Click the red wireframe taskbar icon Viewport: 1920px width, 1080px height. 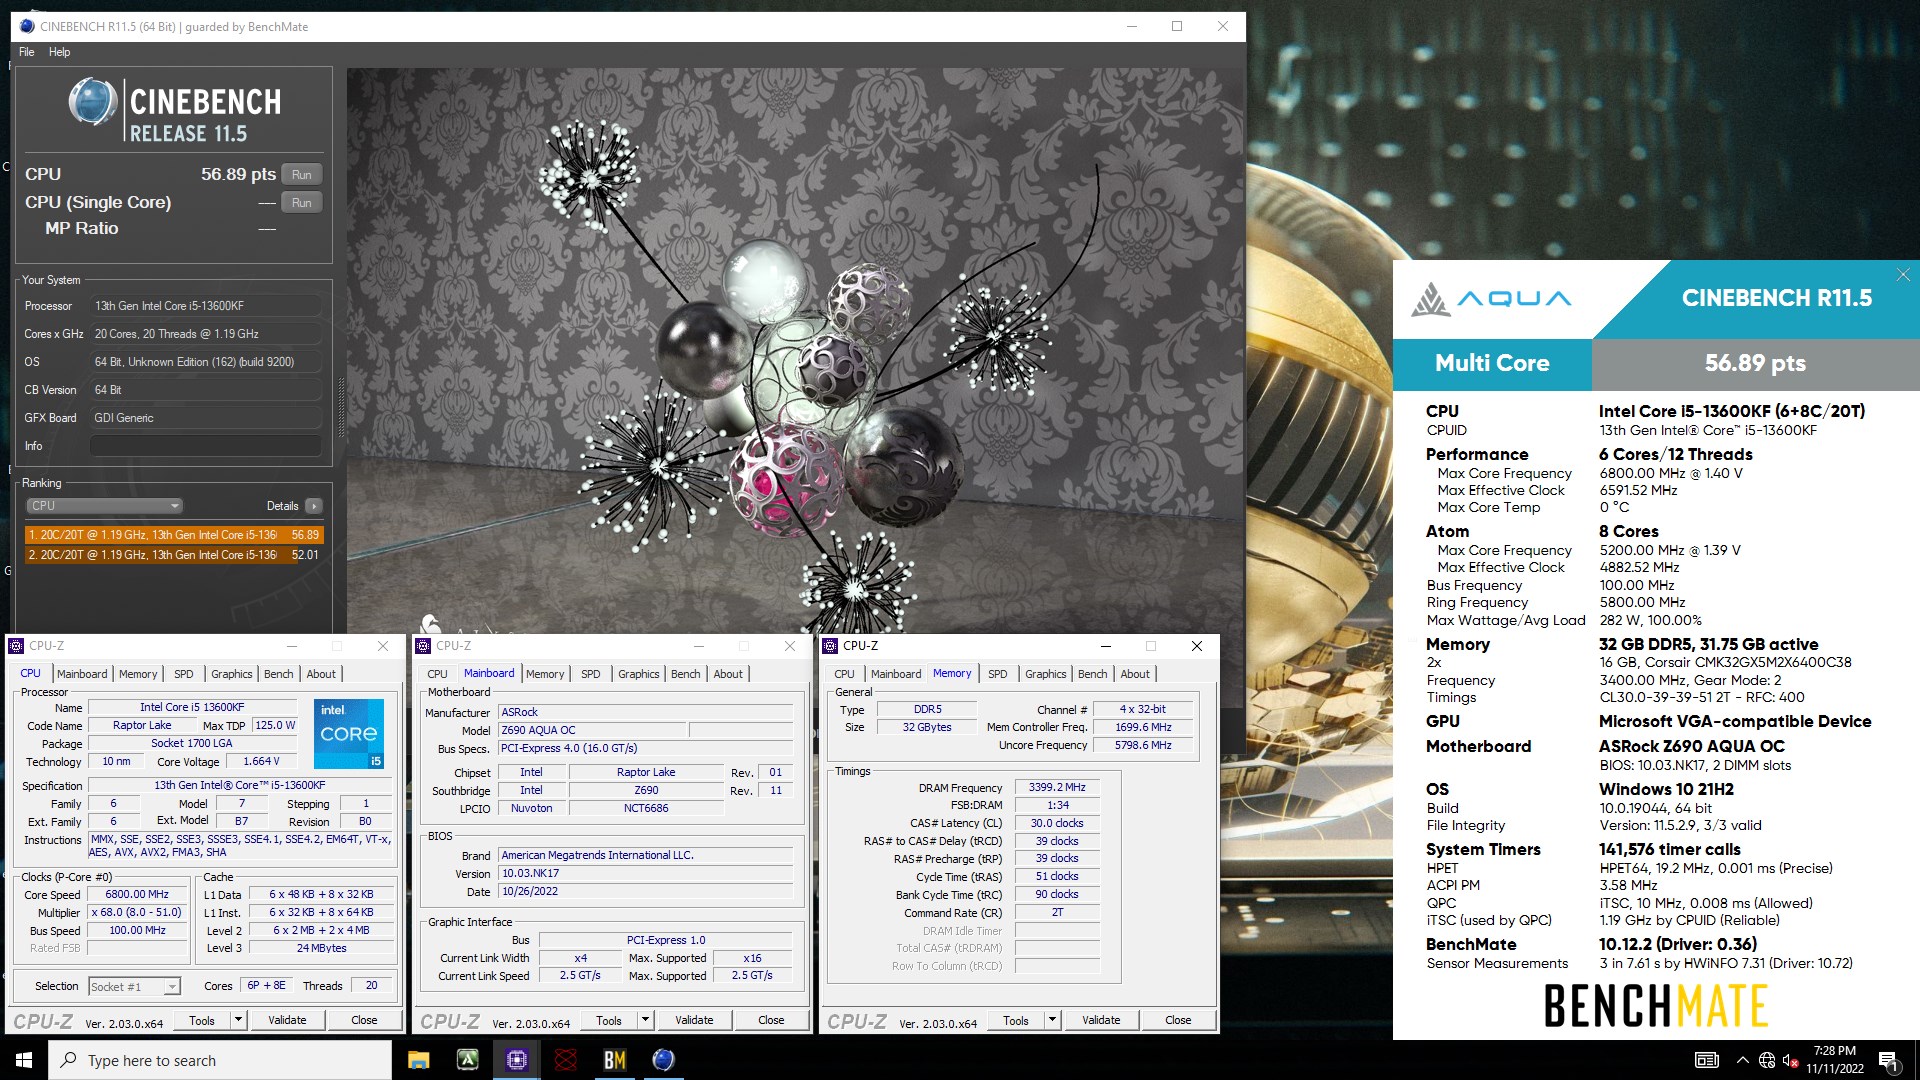565,1060
